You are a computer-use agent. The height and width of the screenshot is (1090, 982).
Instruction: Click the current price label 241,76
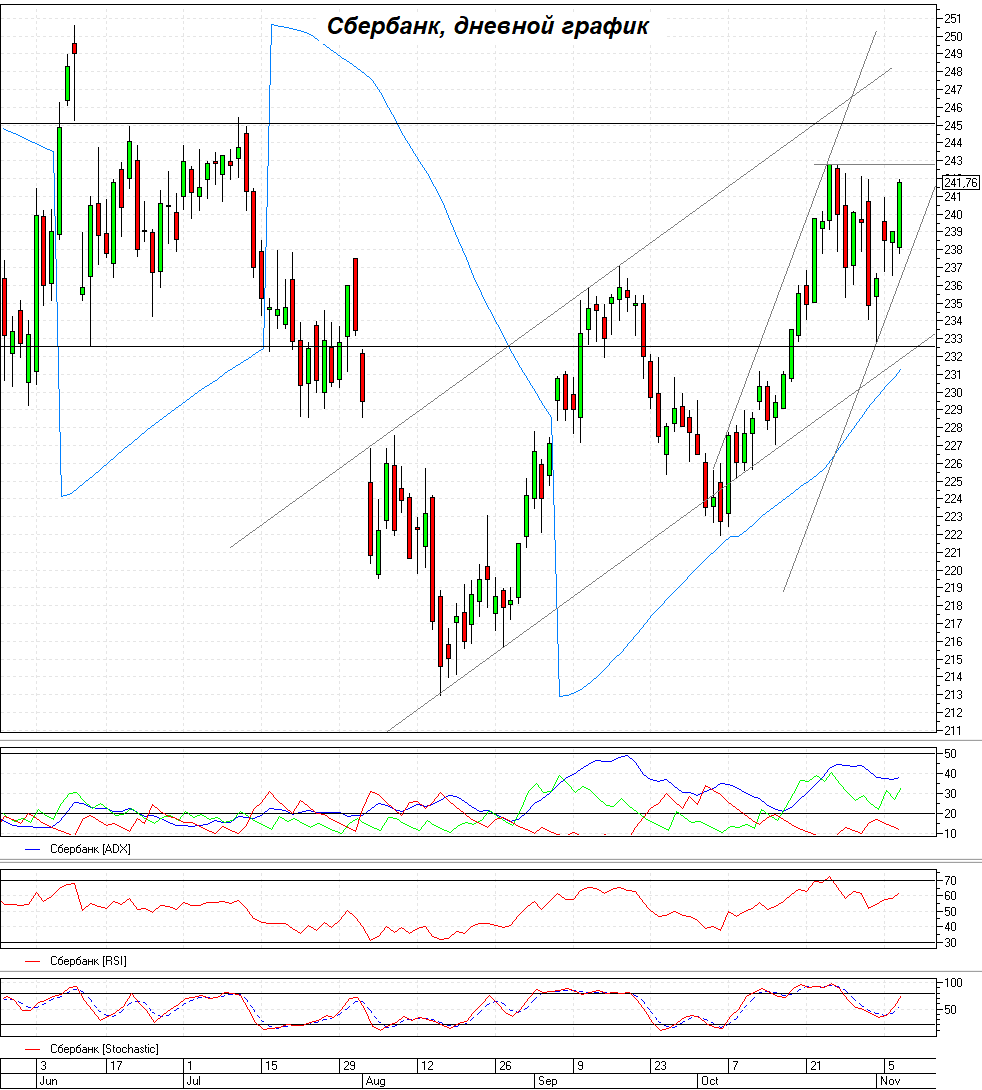point(960,183)
